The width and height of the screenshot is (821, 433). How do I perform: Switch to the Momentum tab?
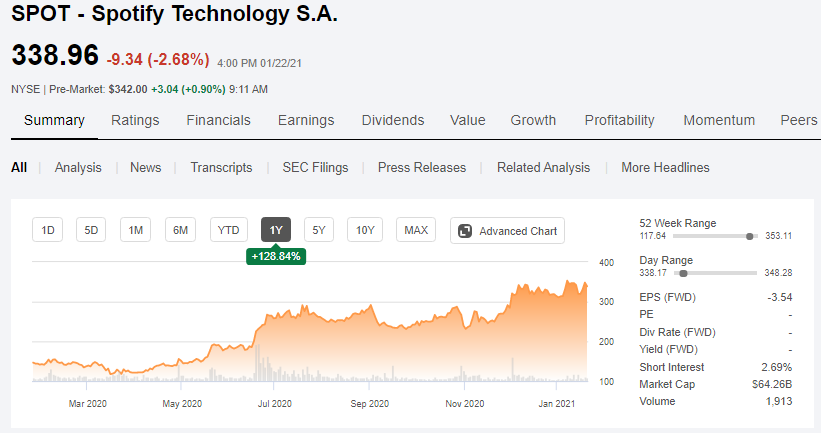[719, 120]
